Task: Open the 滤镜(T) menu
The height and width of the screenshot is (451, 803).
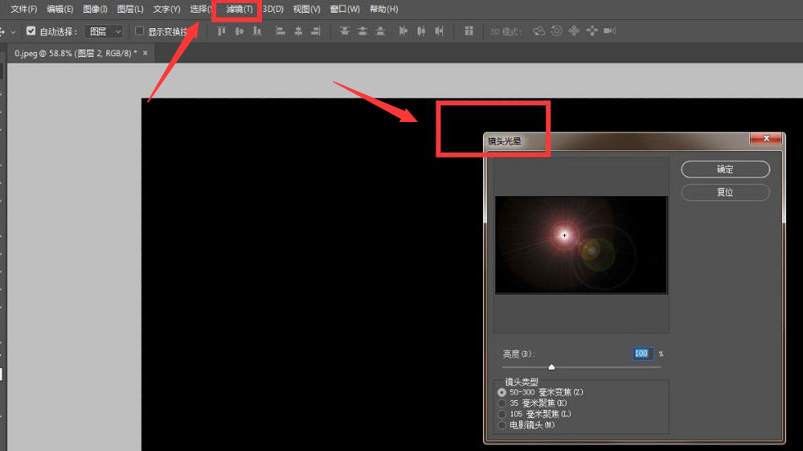Action: pyautogui.click(x=239, y=9)
